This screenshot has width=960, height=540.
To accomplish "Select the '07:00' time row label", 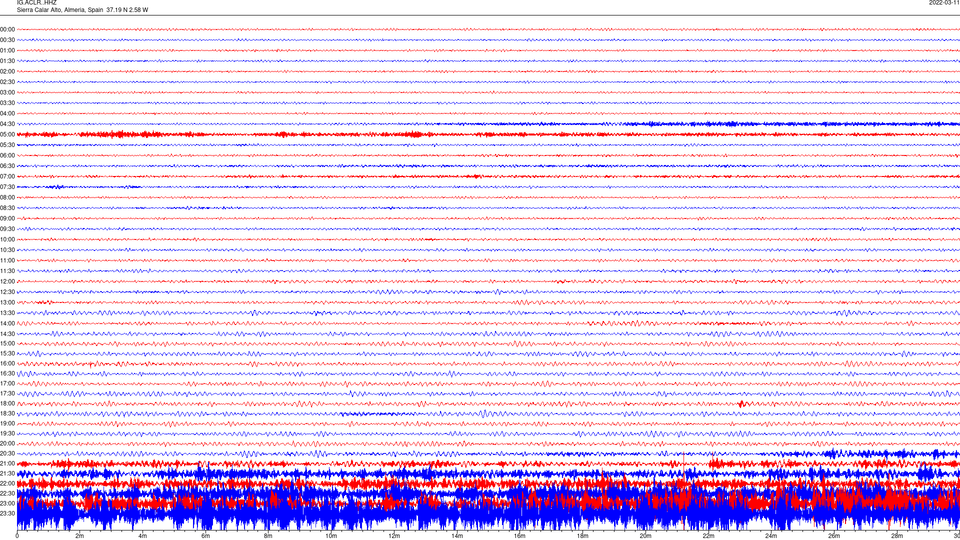I will (7, 176).
